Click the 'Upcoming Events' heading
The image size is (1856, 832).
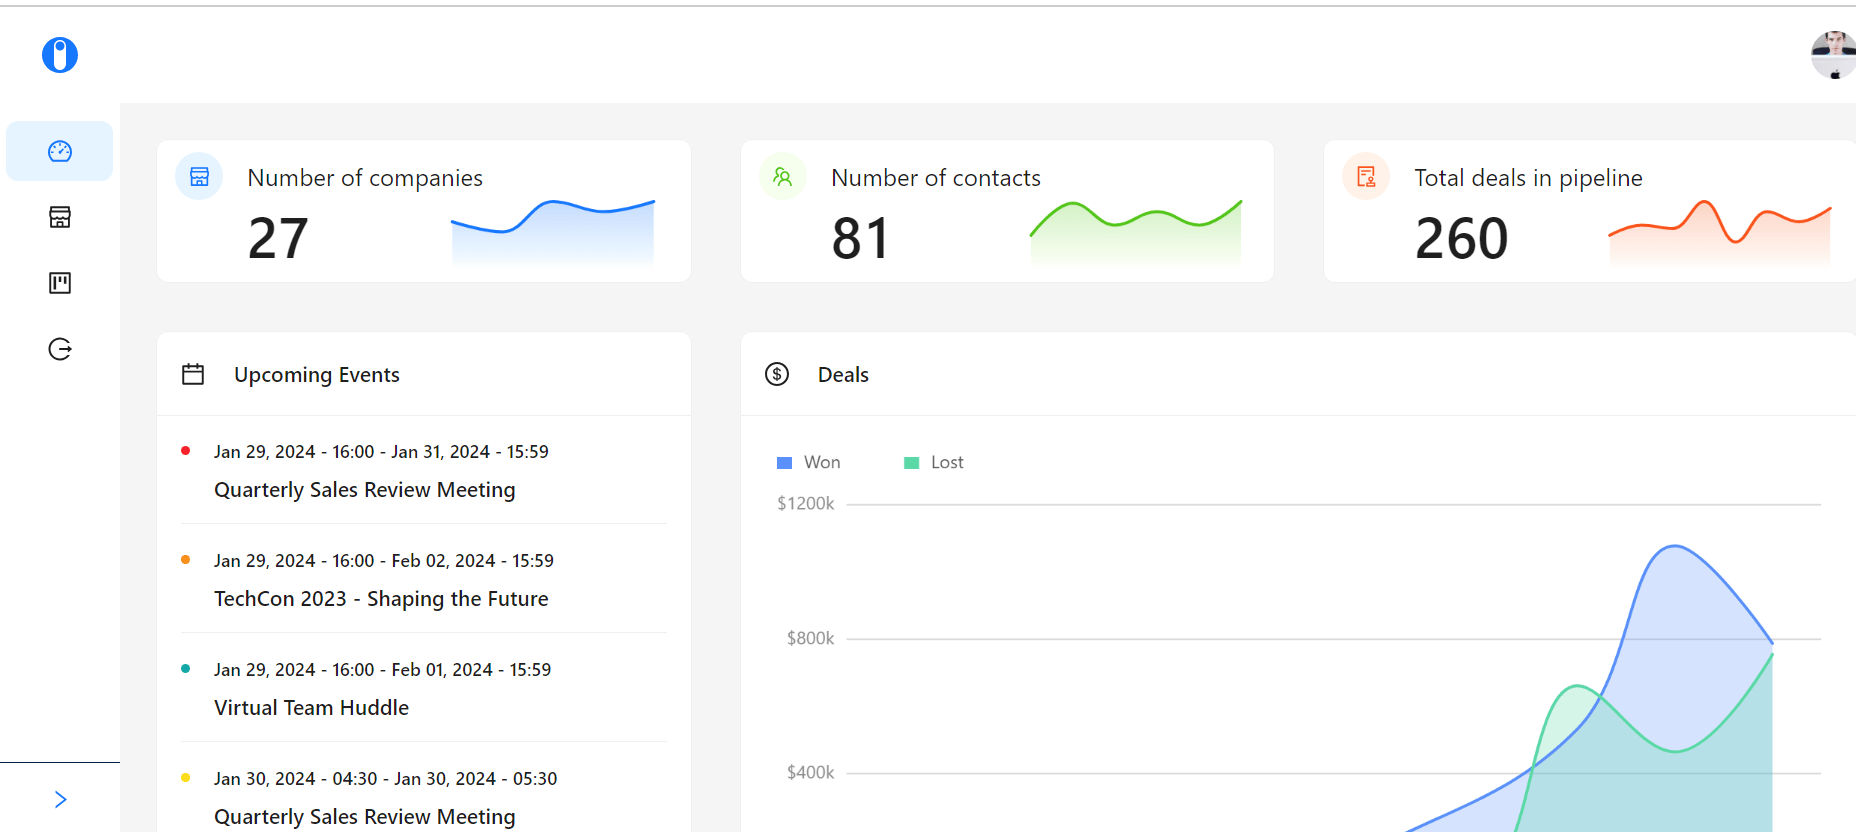pyautogui.click(x=317, y=375)
